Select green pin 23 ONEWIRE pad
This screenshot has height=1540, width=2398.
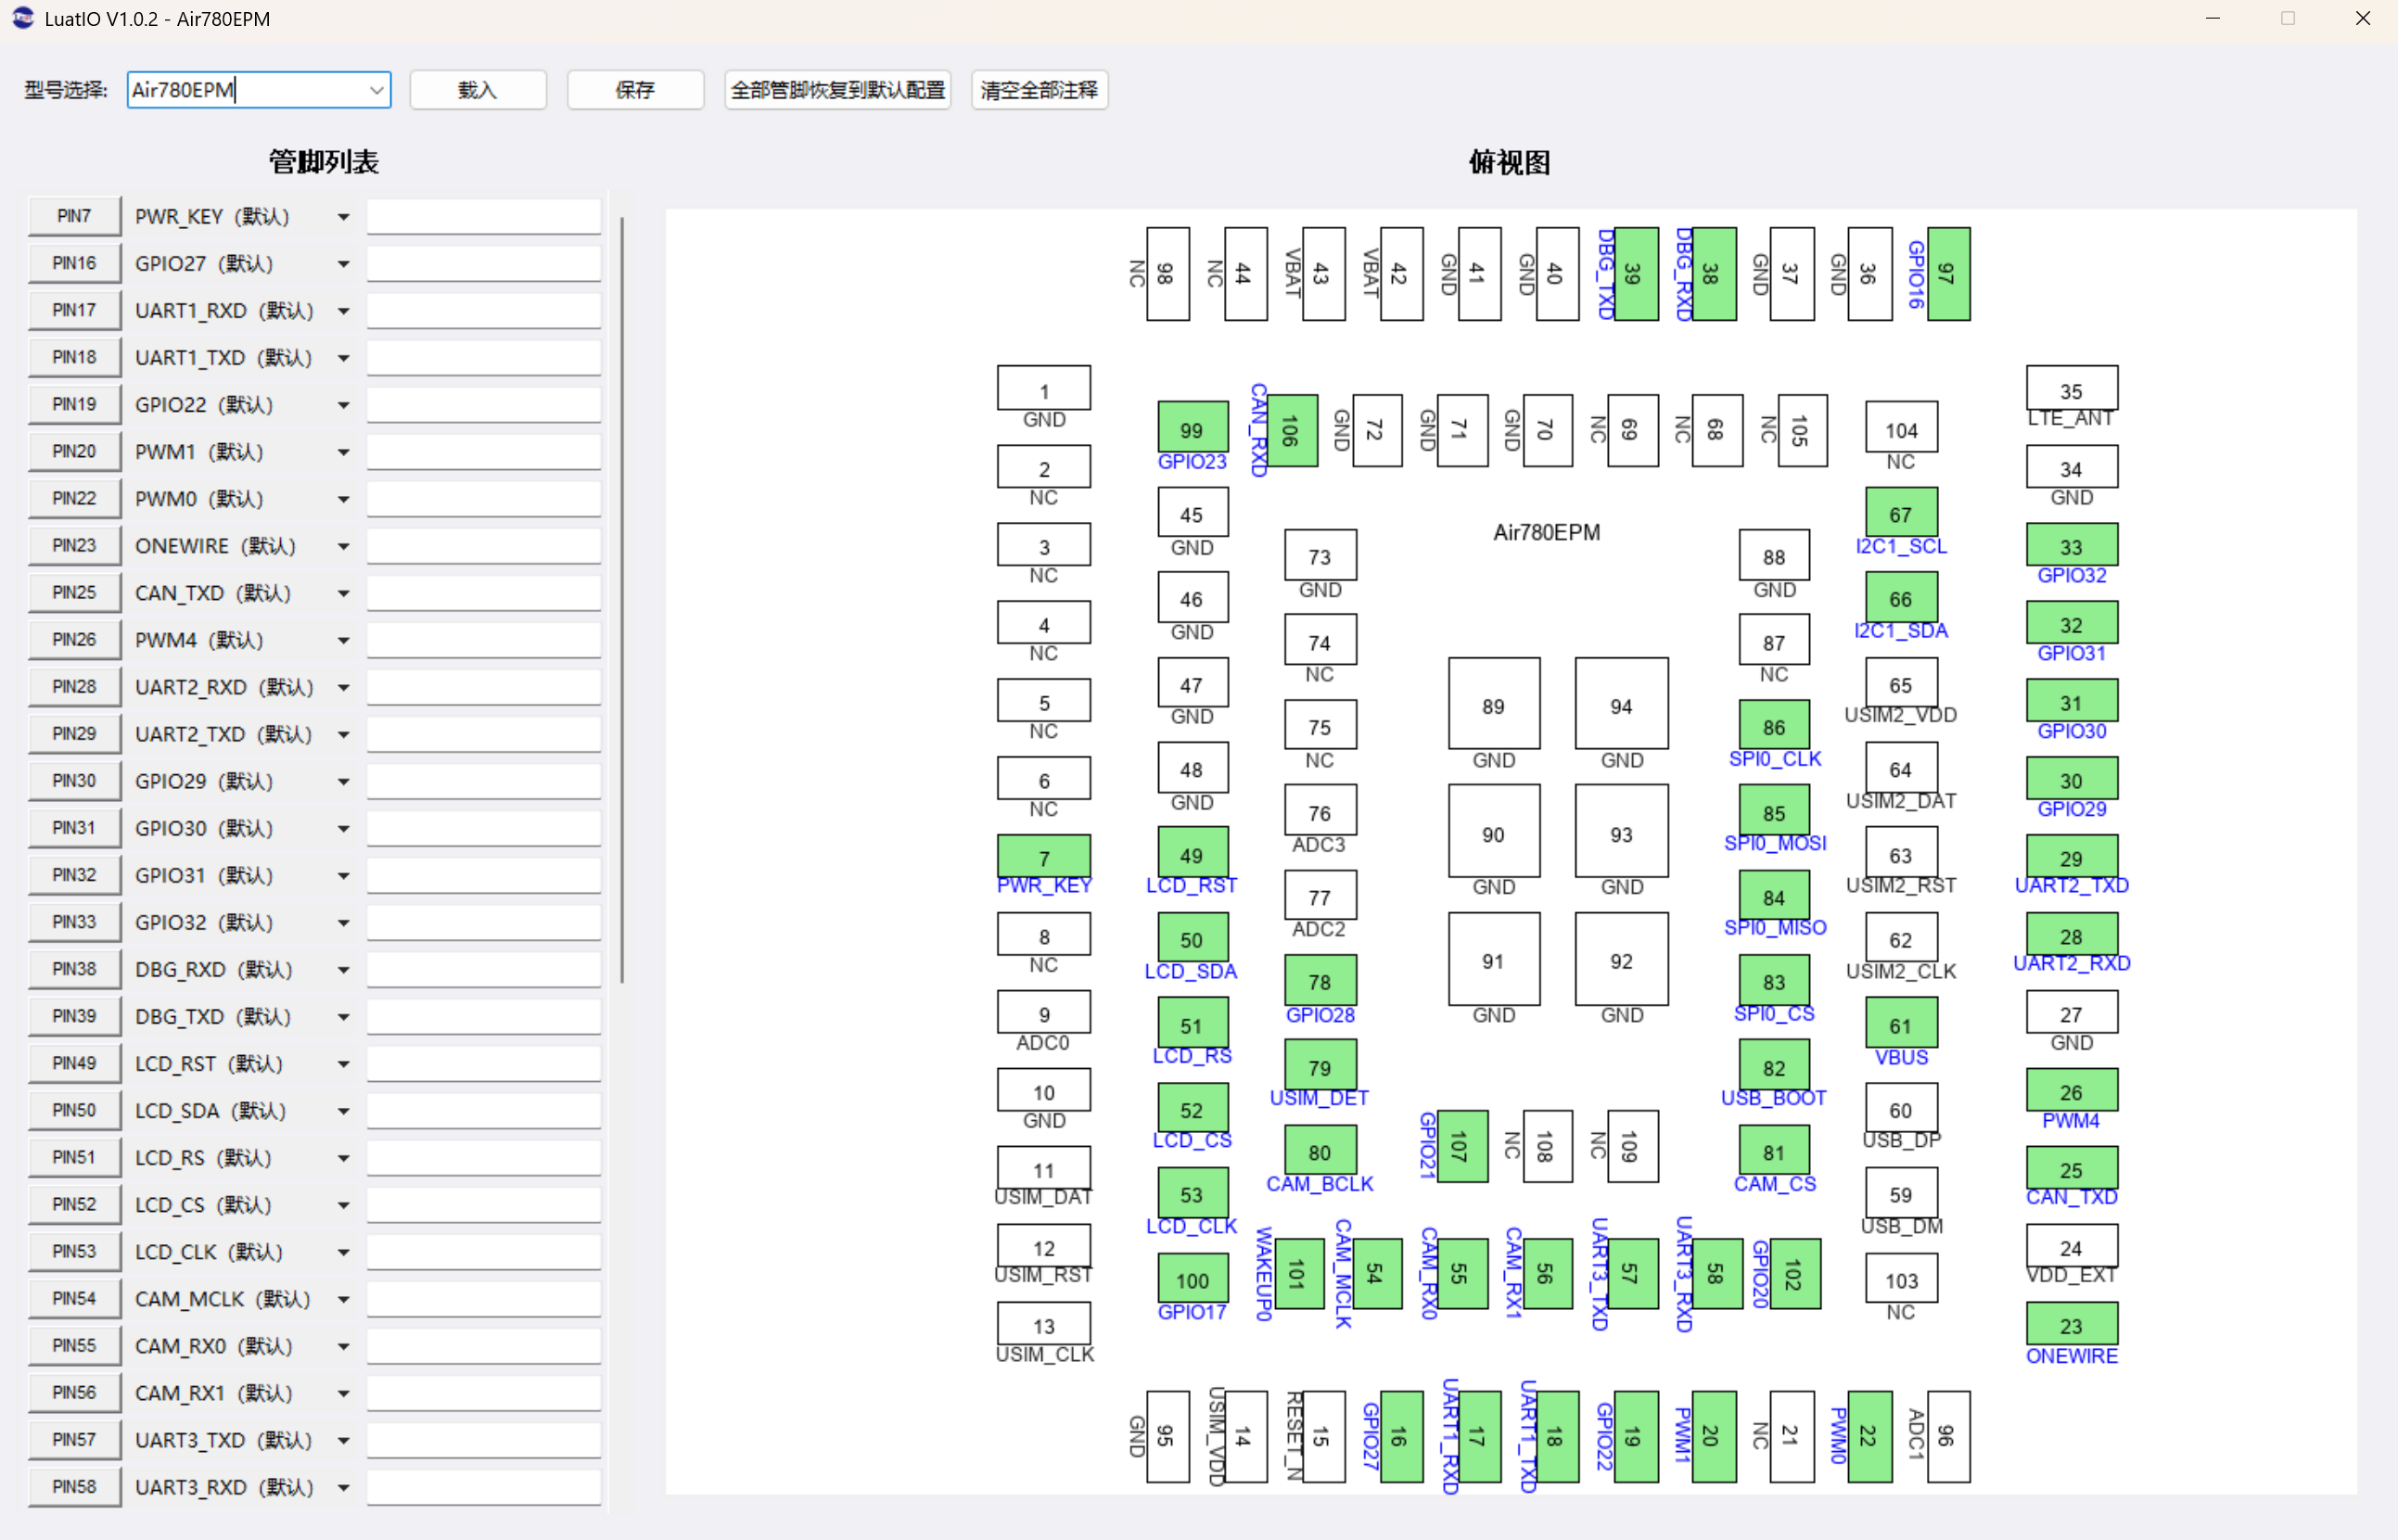(2072, 1324)
